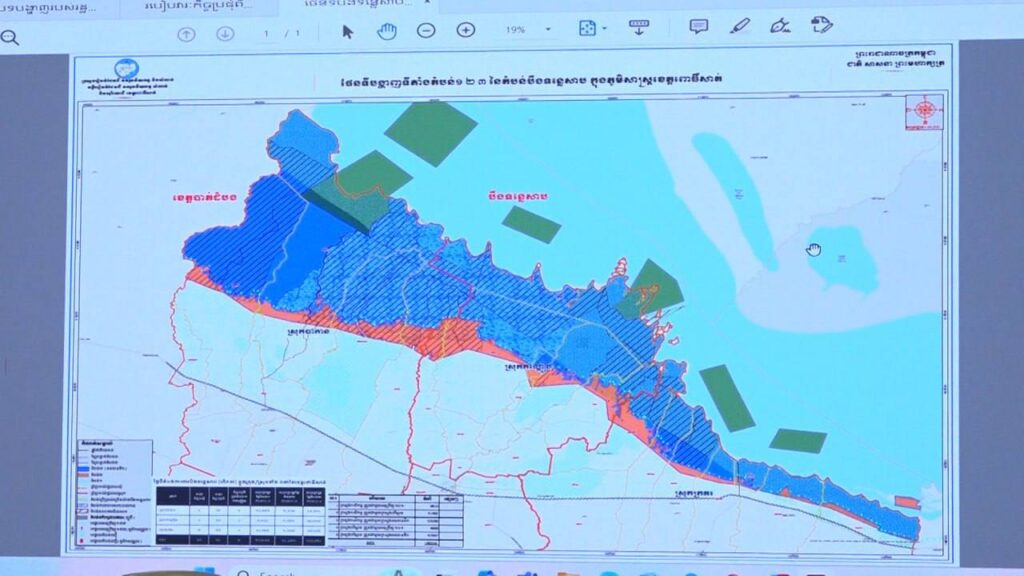The height and width of the screenshot is (576, 1024).
Task: Open the sign document tool
Action: pyautogui.click(x=780, y=25)
